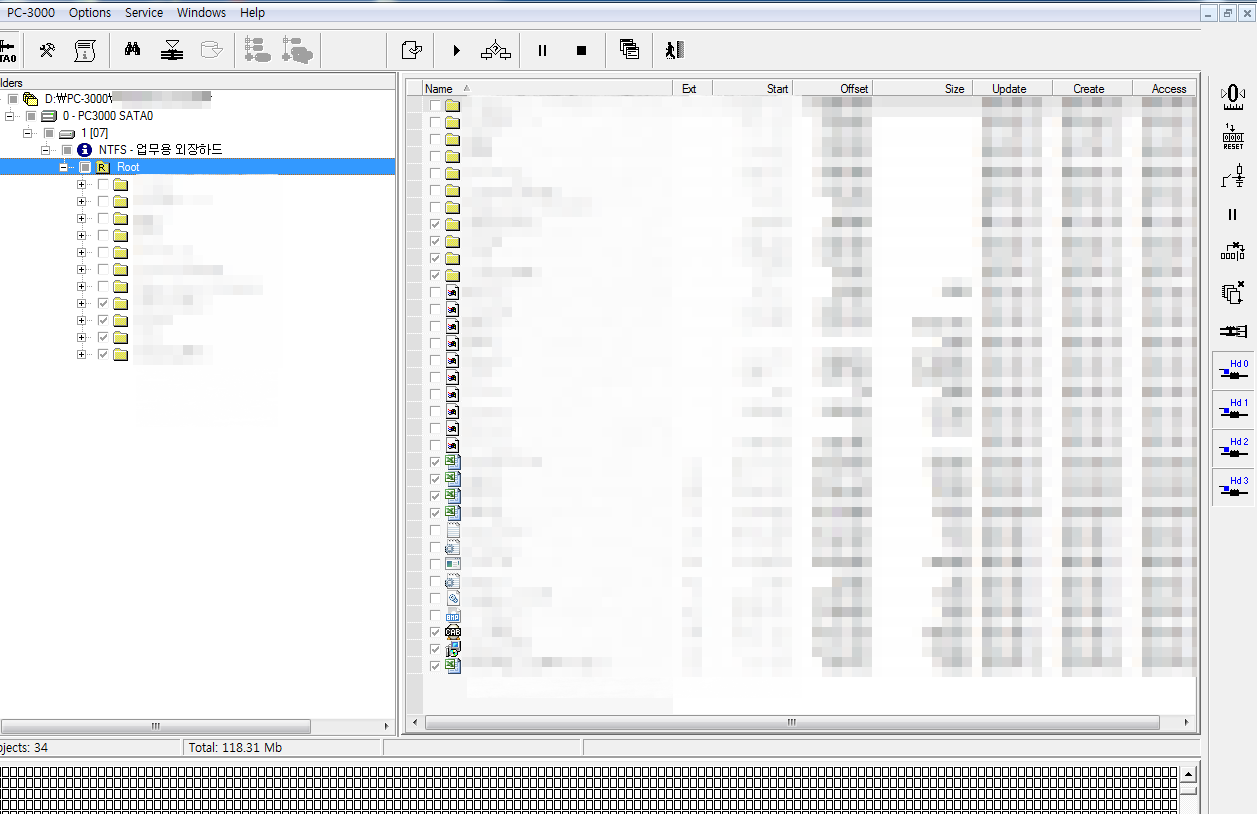This screenshot has height=814, width=1257.
Task: Open the hammer and wrench utilities tool
Action: tap(47, 50)
